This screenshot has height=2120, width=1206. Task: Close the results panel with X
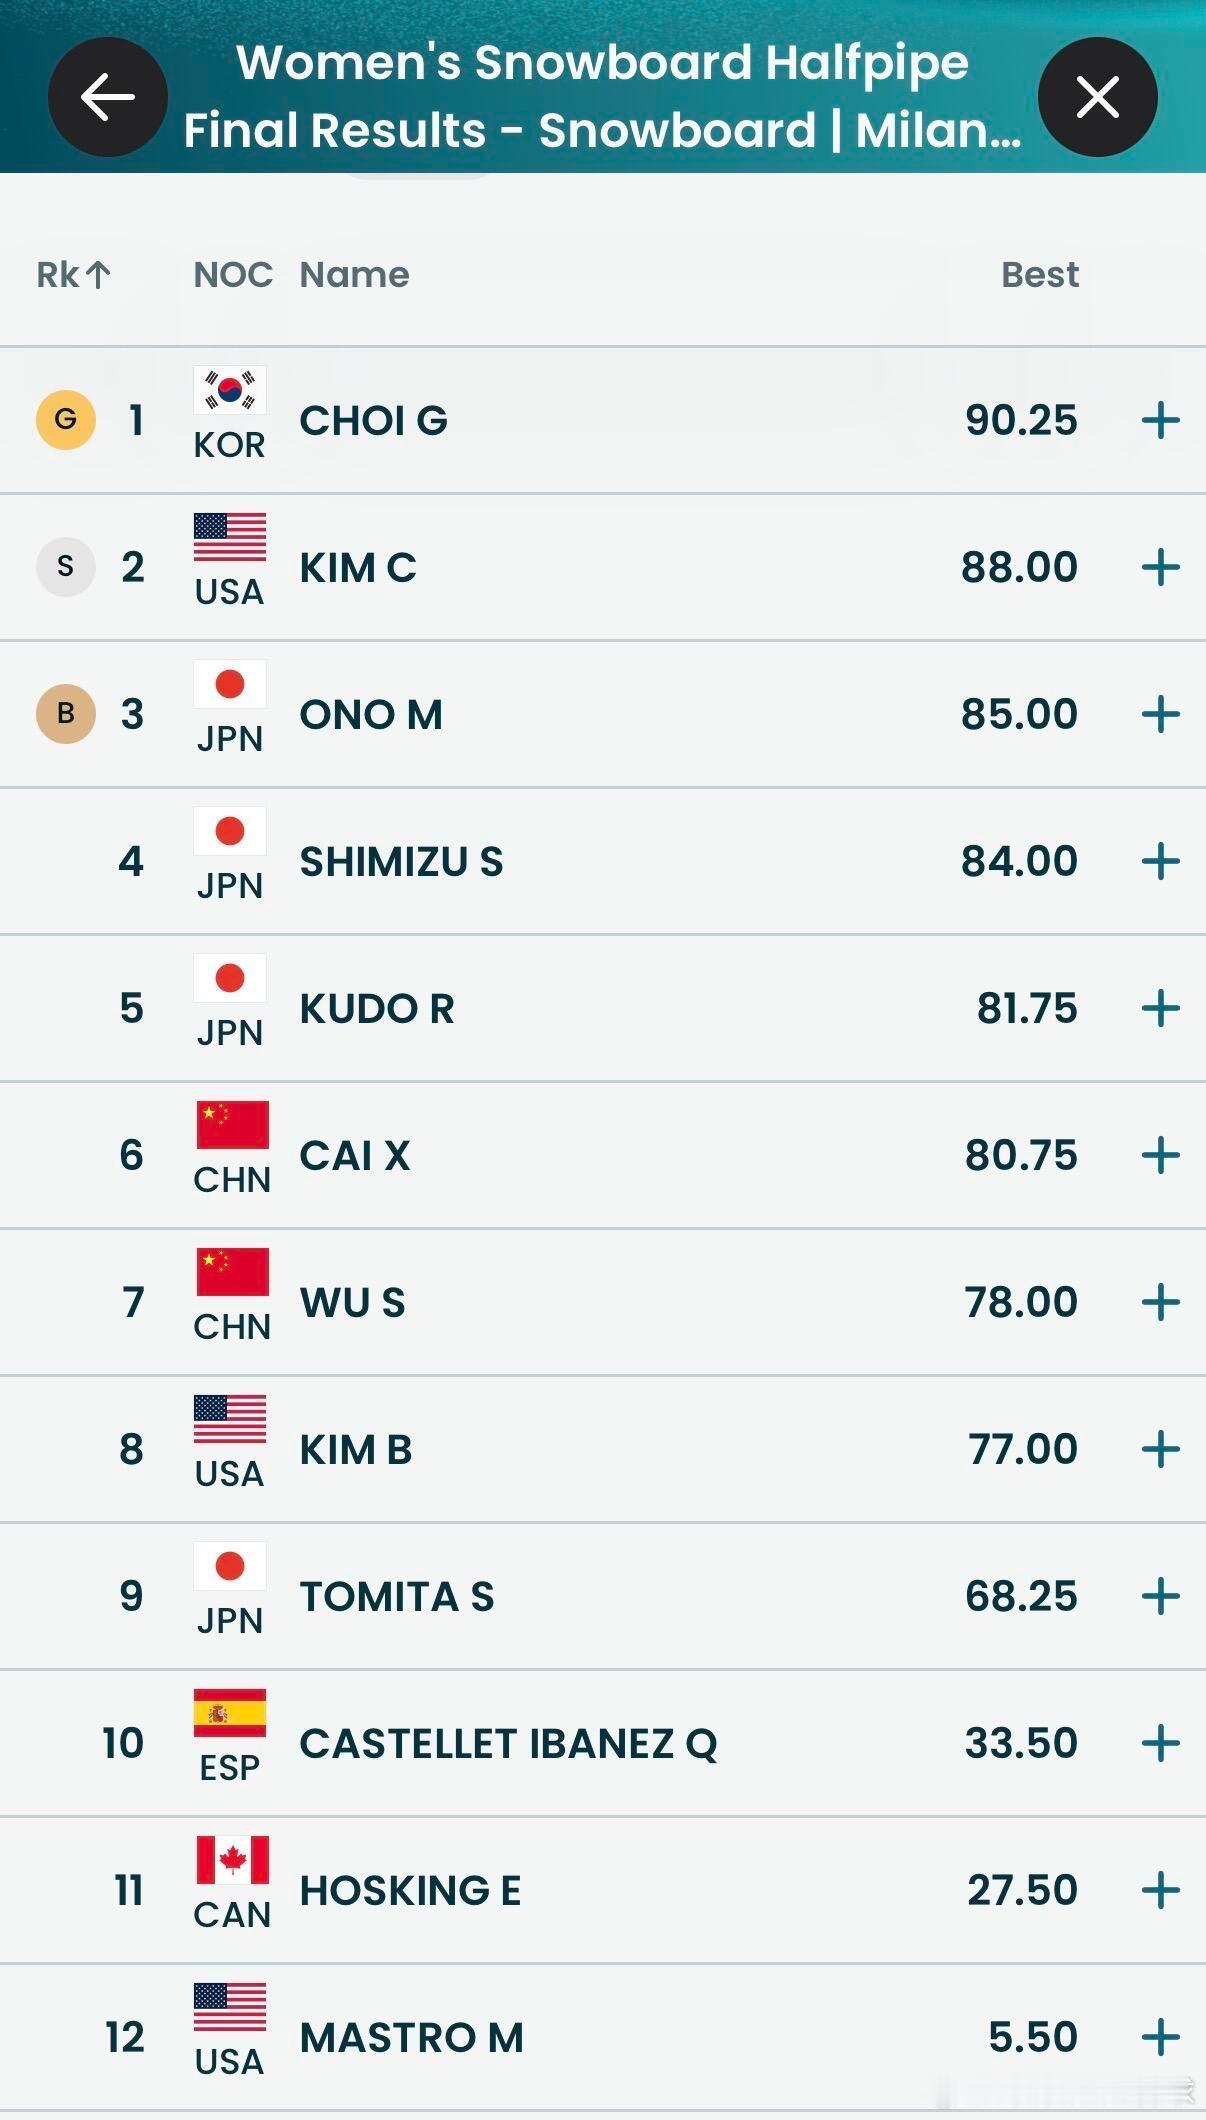click(x=1097, y=97)
